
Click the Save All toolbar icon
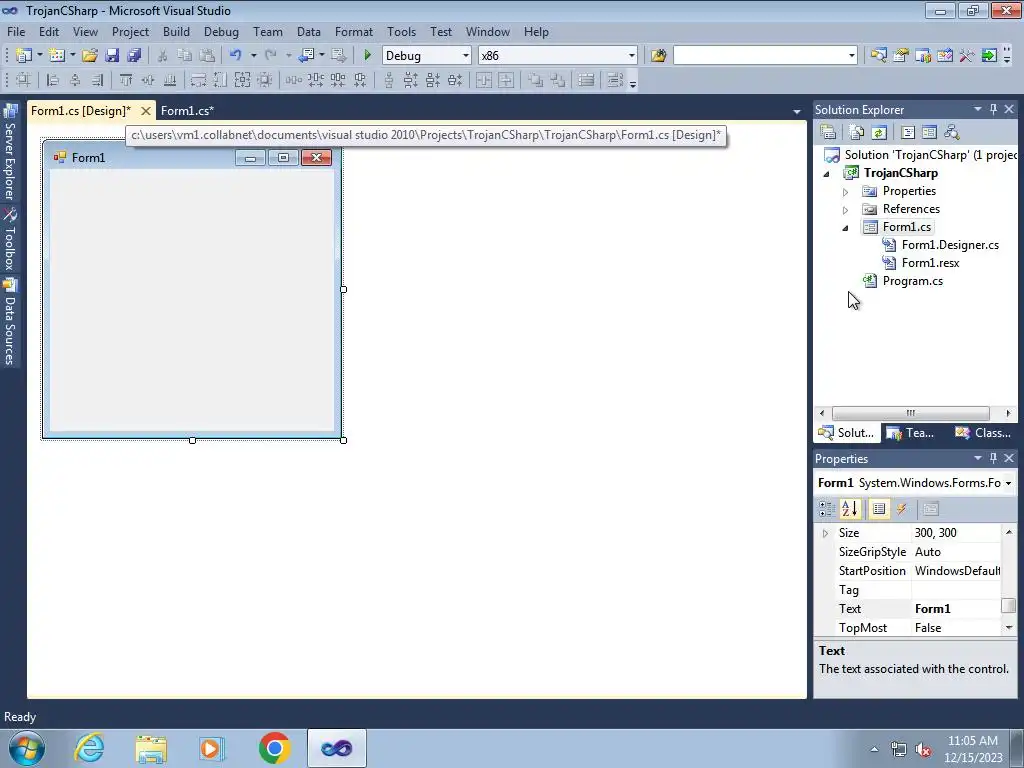pos(134,56)
